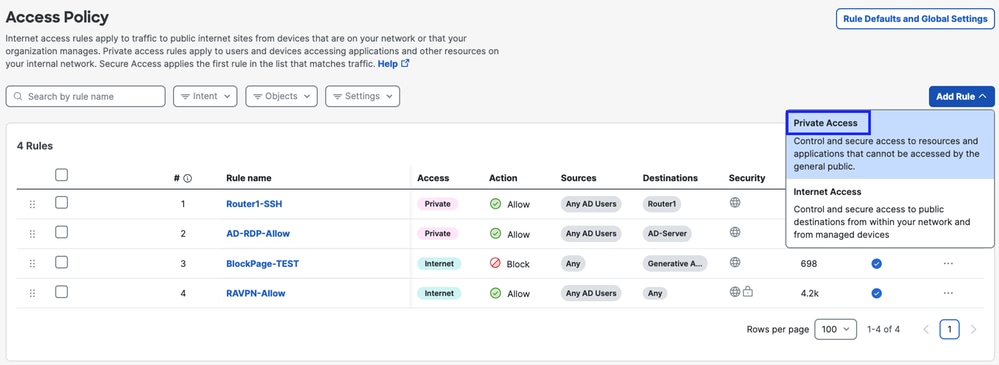
Task: Click Router1 destination chip
Action: 661,204
